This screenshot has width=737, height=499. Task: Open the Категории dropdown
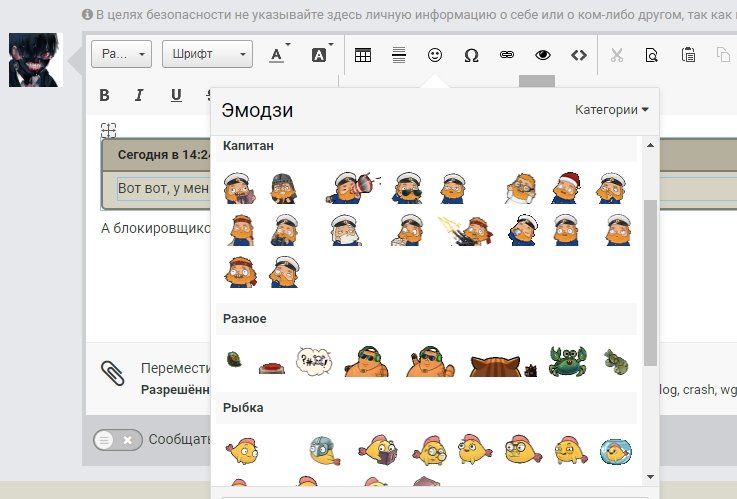tap(612, 110)
